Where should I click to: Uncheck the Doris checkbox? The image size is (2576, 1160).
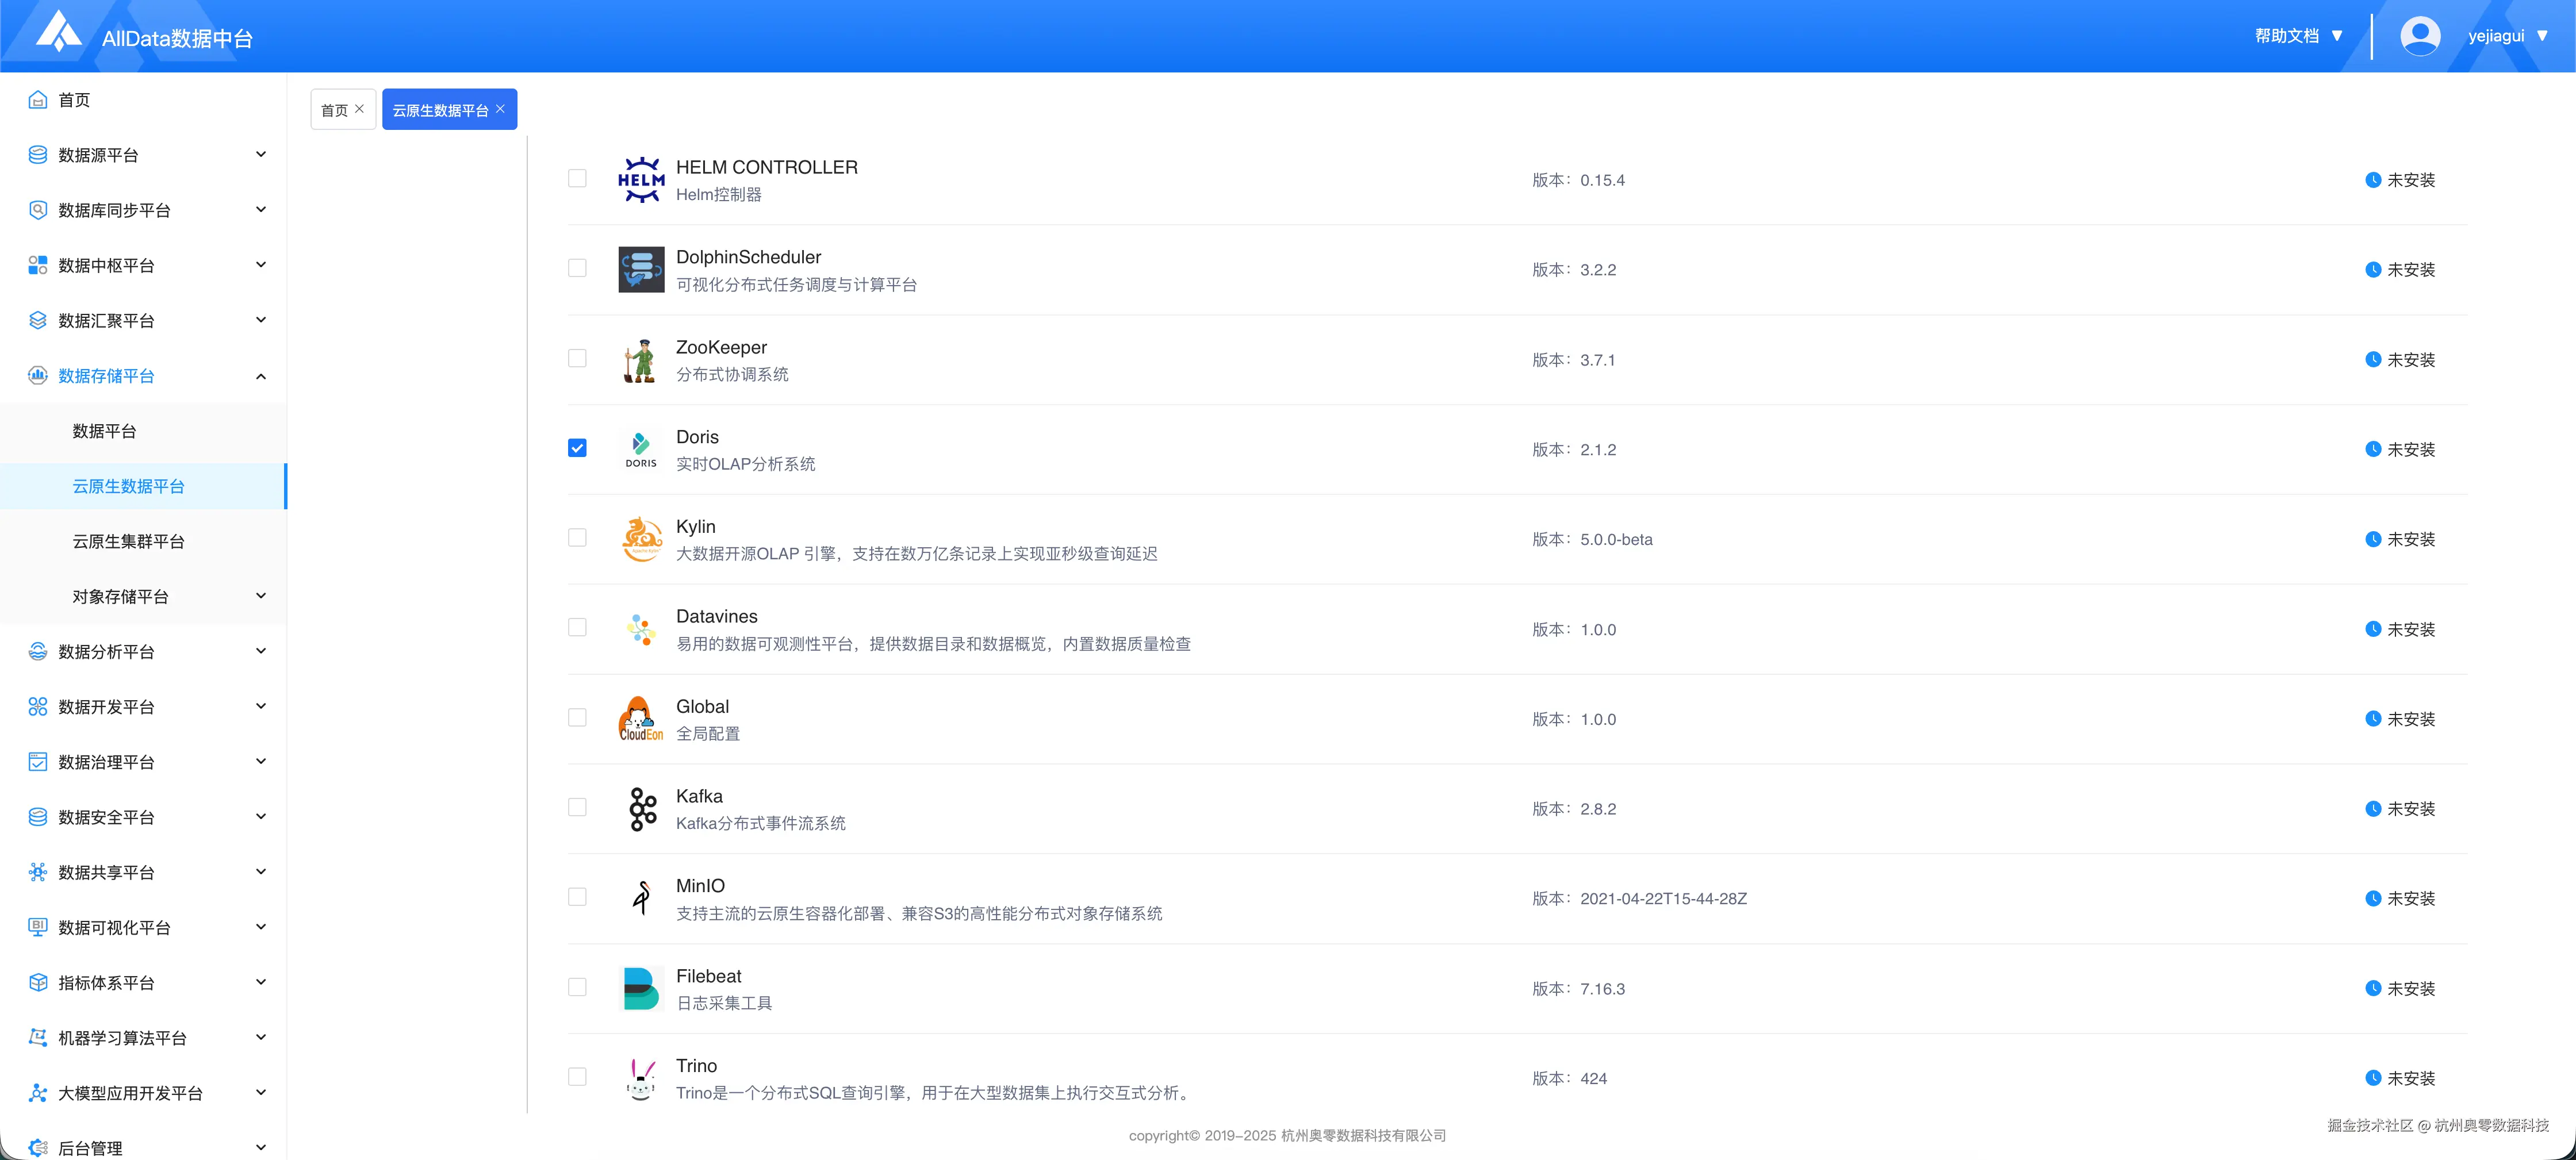pos(577,448)
